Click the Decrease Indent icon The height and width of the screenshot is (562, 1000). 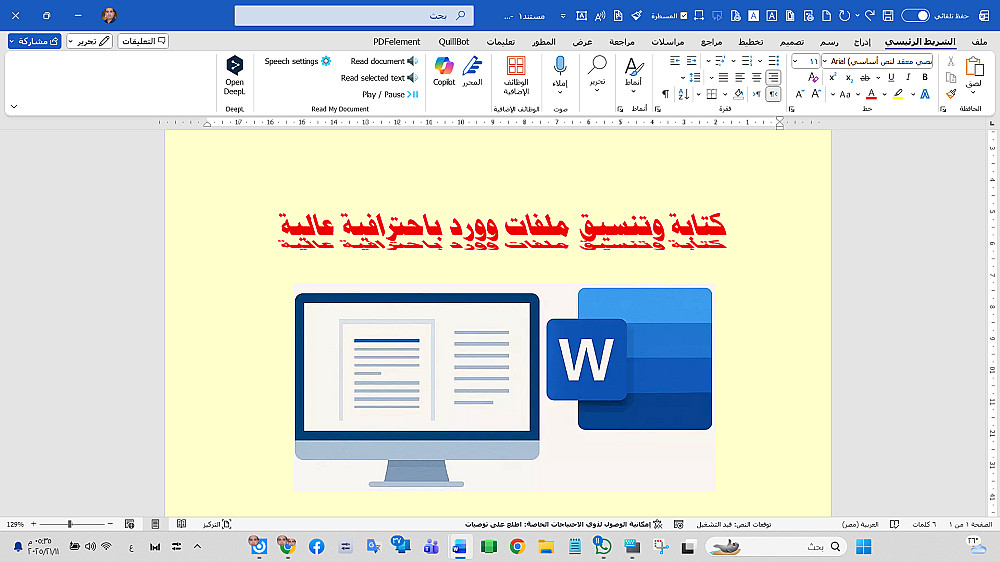[691, 61]
